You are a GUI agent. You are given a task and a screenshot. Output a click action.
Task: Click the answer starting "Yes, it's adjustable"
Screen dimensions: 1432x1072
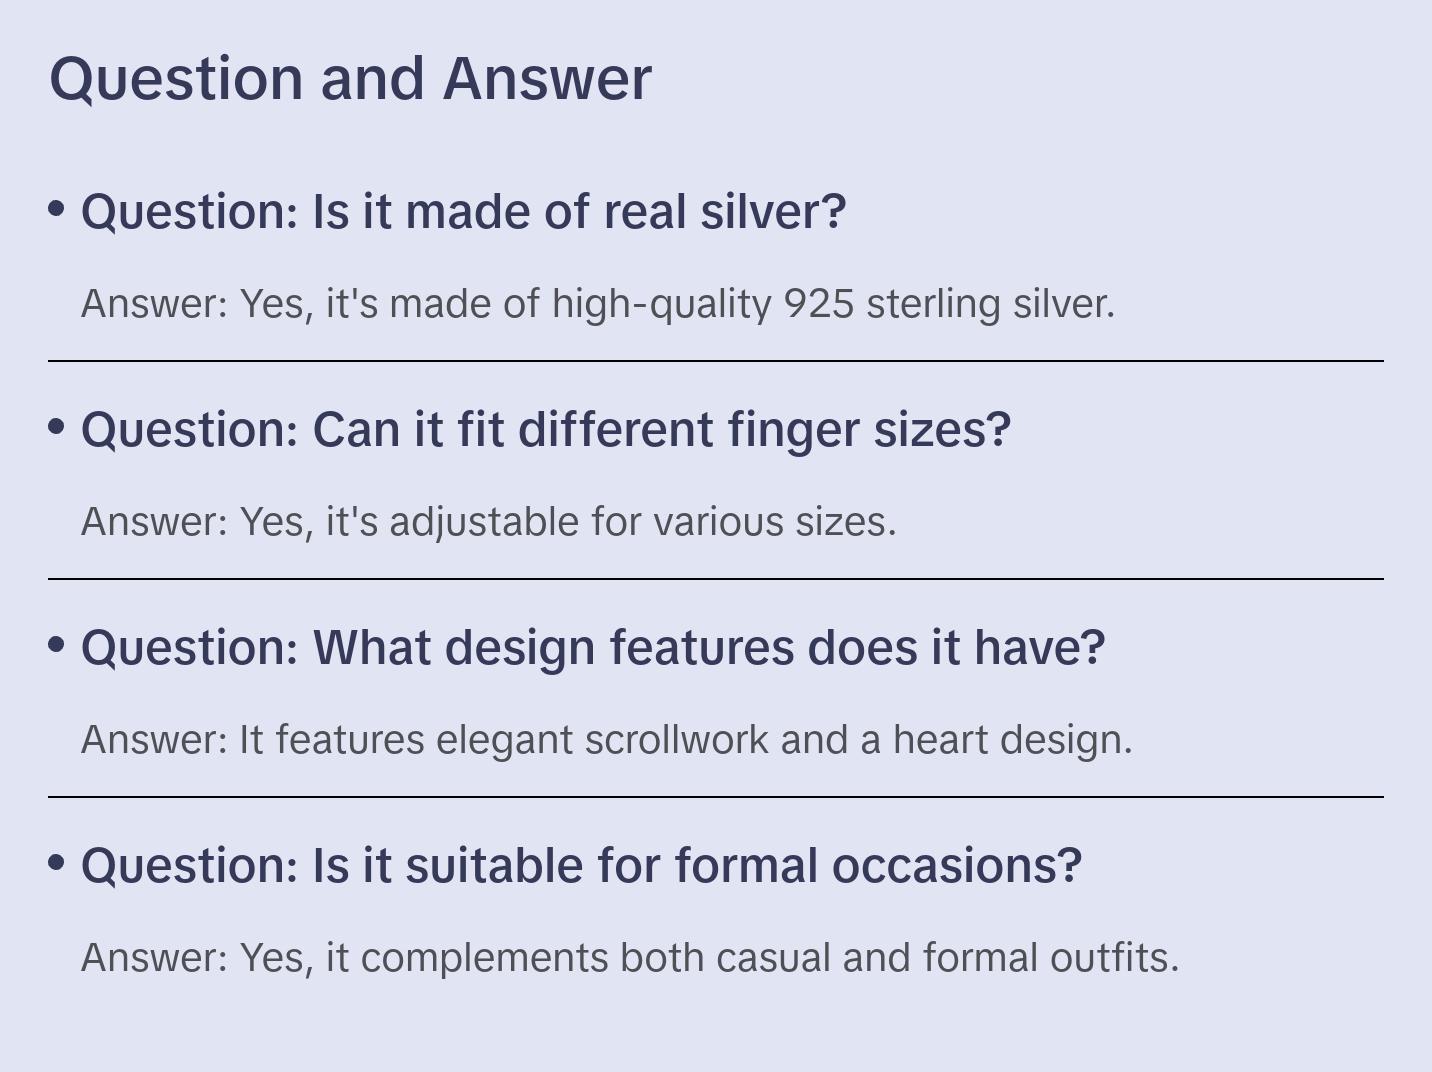click(x=488, y=522)
